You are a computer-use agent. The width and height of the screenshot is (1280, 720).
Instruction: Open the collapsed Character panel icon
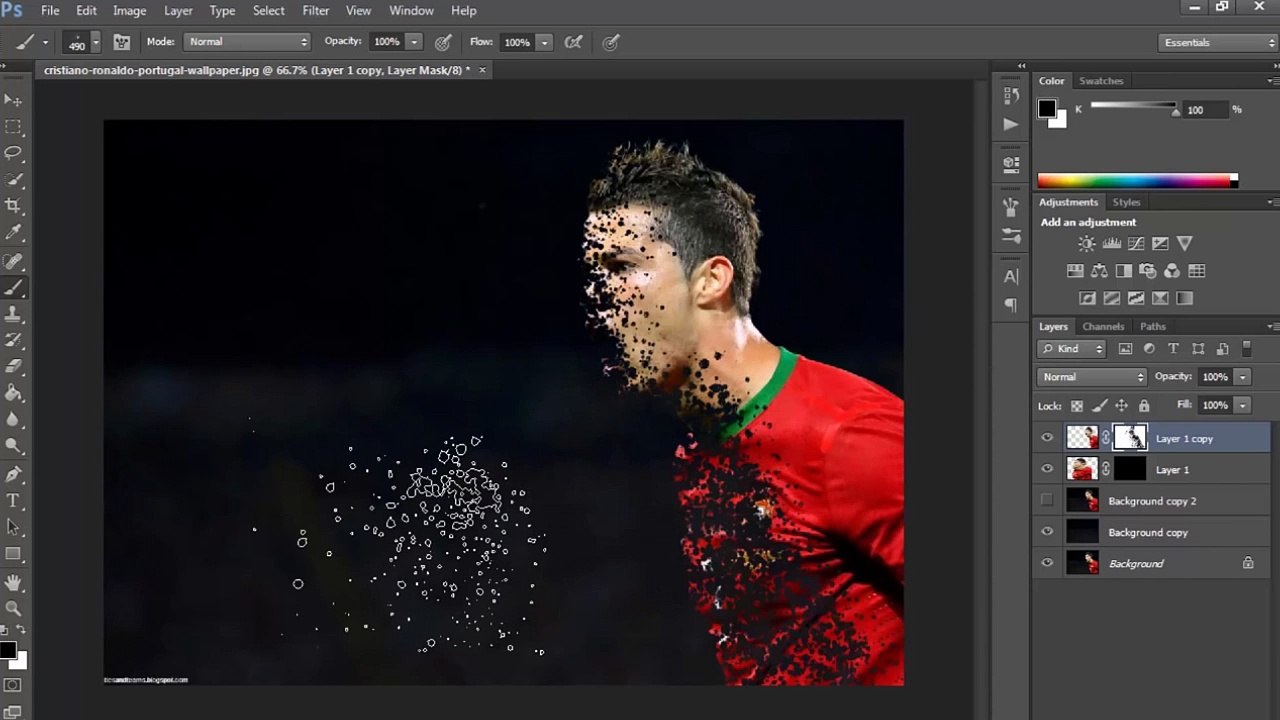[1011, 277]
